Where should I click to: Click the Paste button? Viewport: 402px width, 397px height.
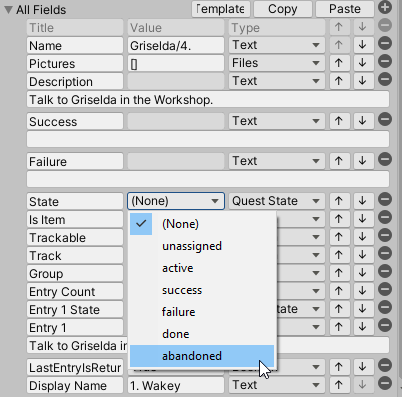(x=345, y=9)
